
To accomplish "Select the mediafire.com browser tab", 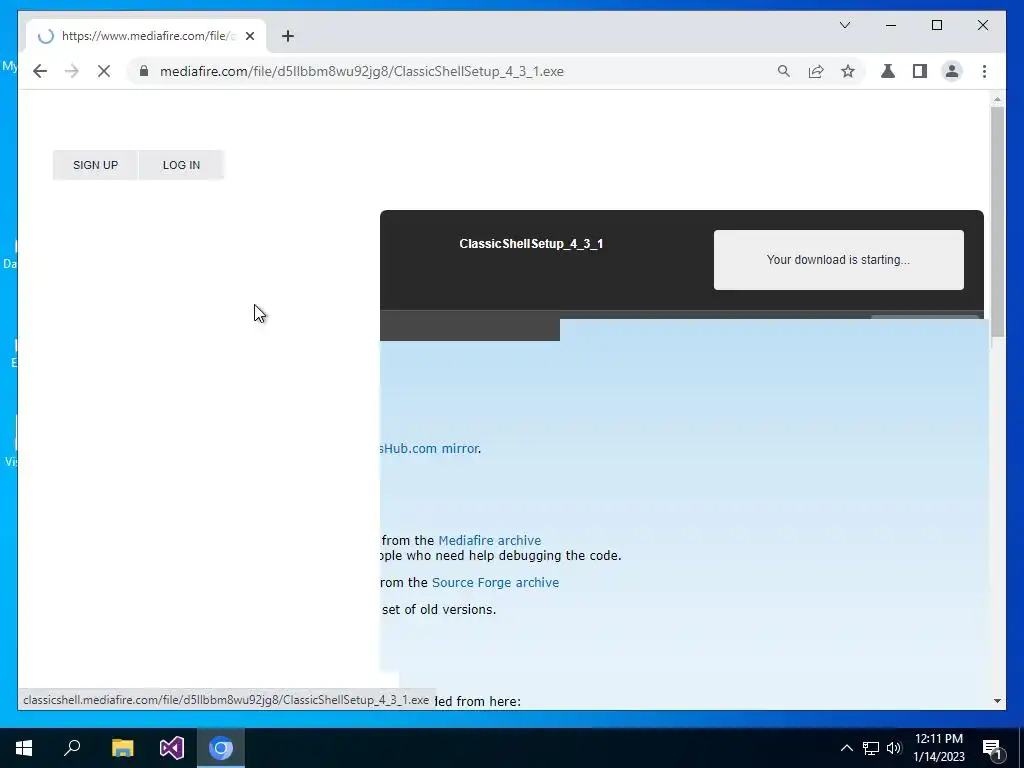I will 146,36.
